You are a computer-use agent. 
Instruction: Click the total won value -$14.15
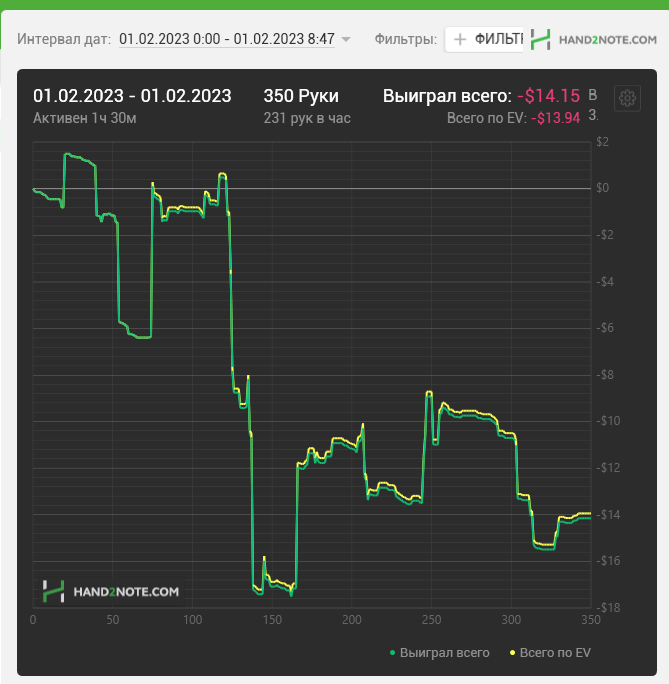tap(549, 96)
